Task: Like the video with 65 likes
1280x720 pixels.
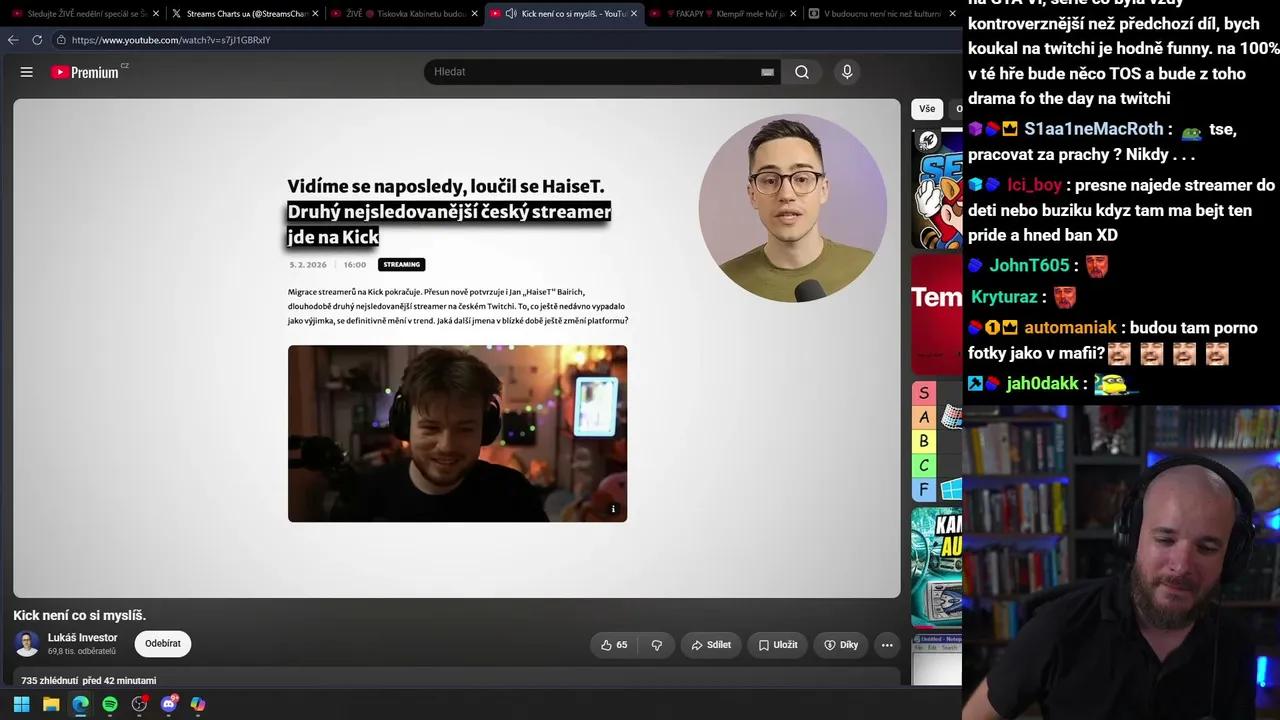Action: click(614, 645)
